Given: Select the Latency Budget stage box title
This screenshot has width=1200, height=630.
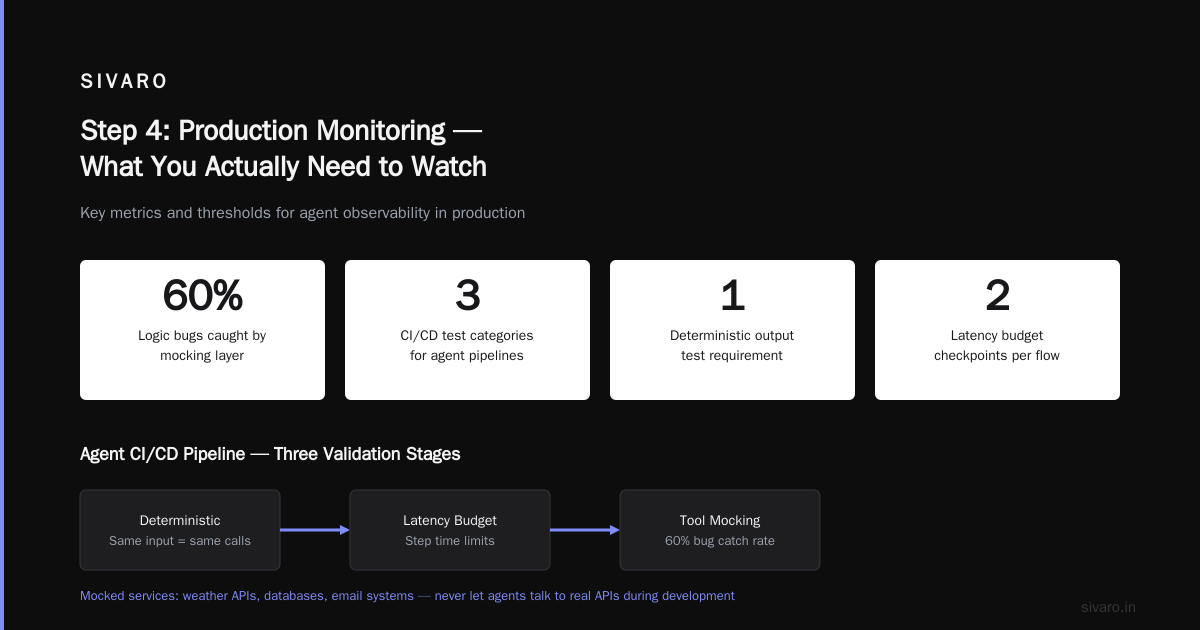Looking at the screenshot, I should (450, 520).
